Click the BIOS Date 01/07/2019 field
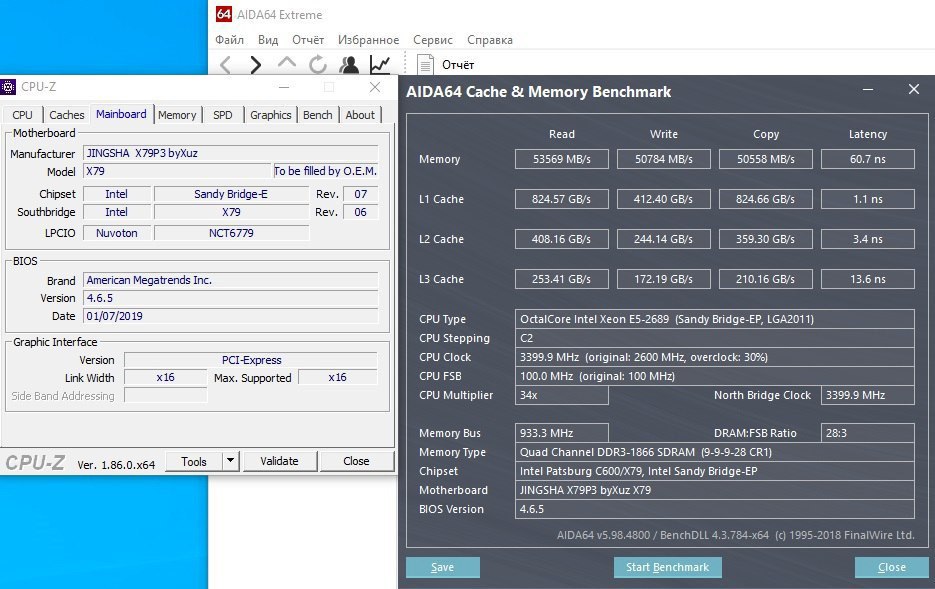Image resolution: width=935 pixels, height=589 pixels. click(x=230, y=316)
